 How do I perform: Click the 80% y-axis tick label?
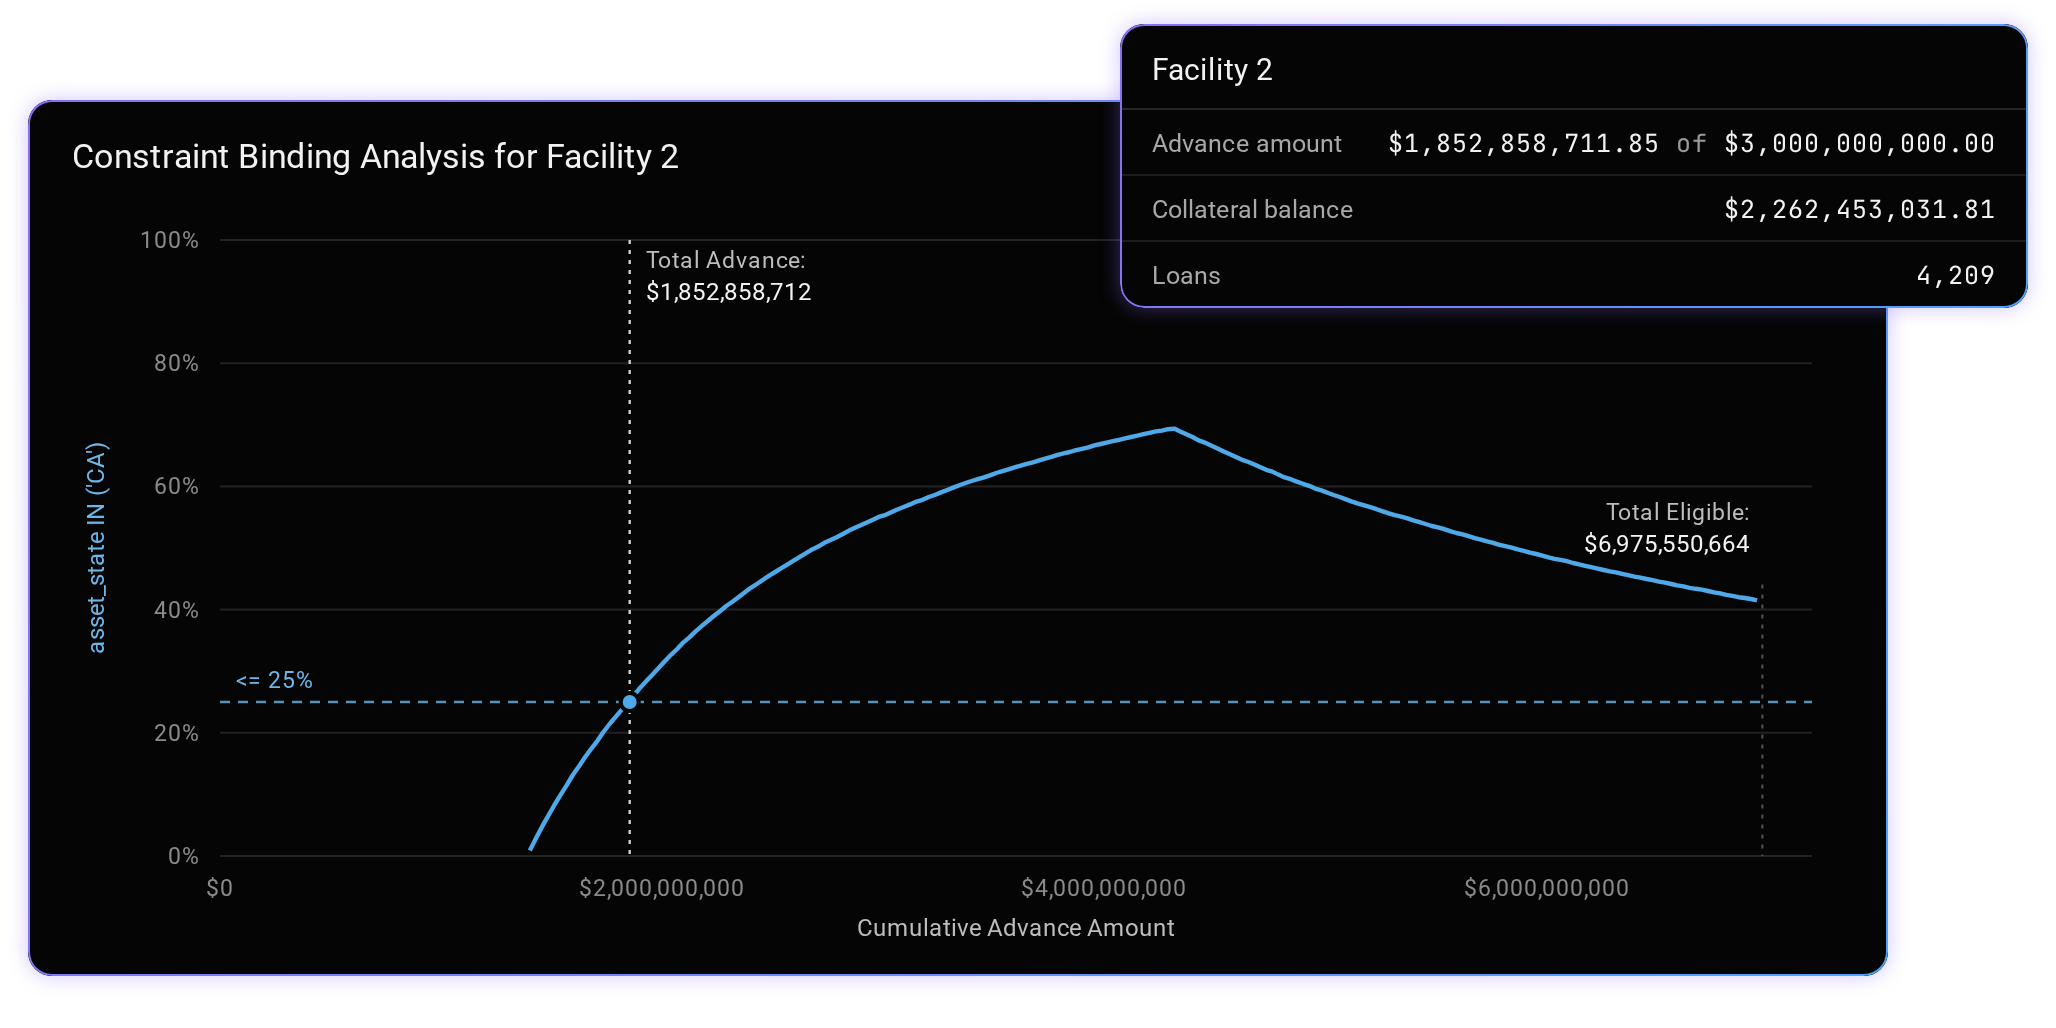[176, 363]
